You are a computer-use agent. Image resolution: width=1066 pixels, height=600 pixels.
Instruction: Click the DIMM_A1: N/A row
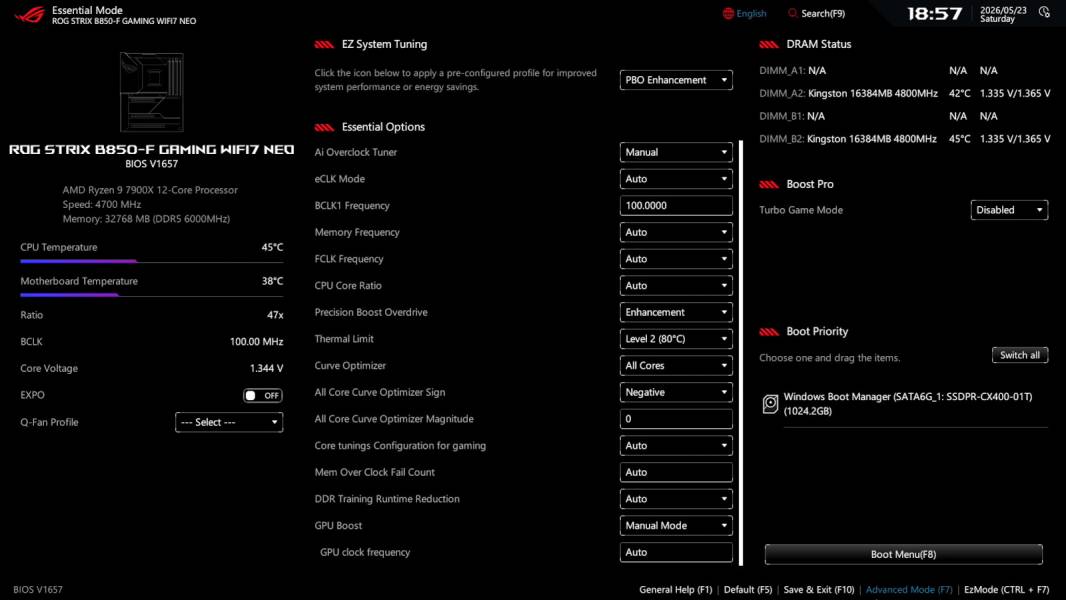click(878, 71)
